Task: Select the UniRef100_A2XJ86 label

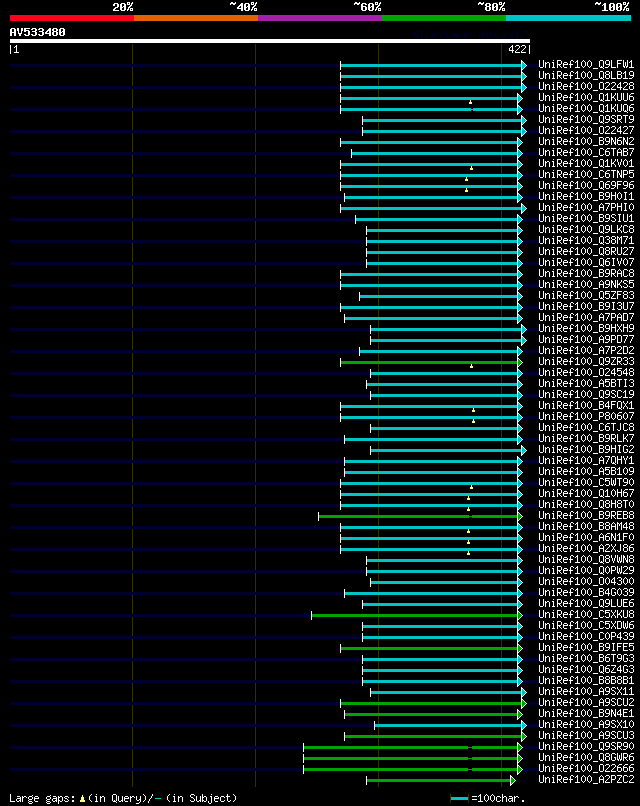Action: [586, 548]
